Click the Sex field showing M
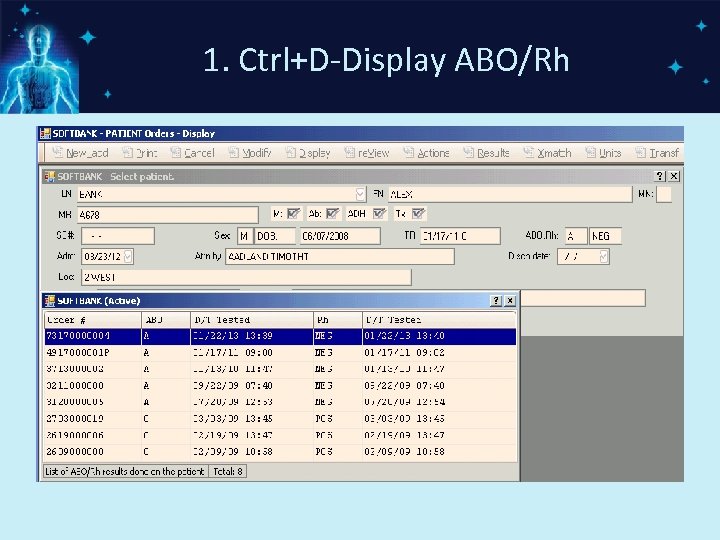Image resolution: width=720 pixels, height=540 pixels. (x=244, y=236)
